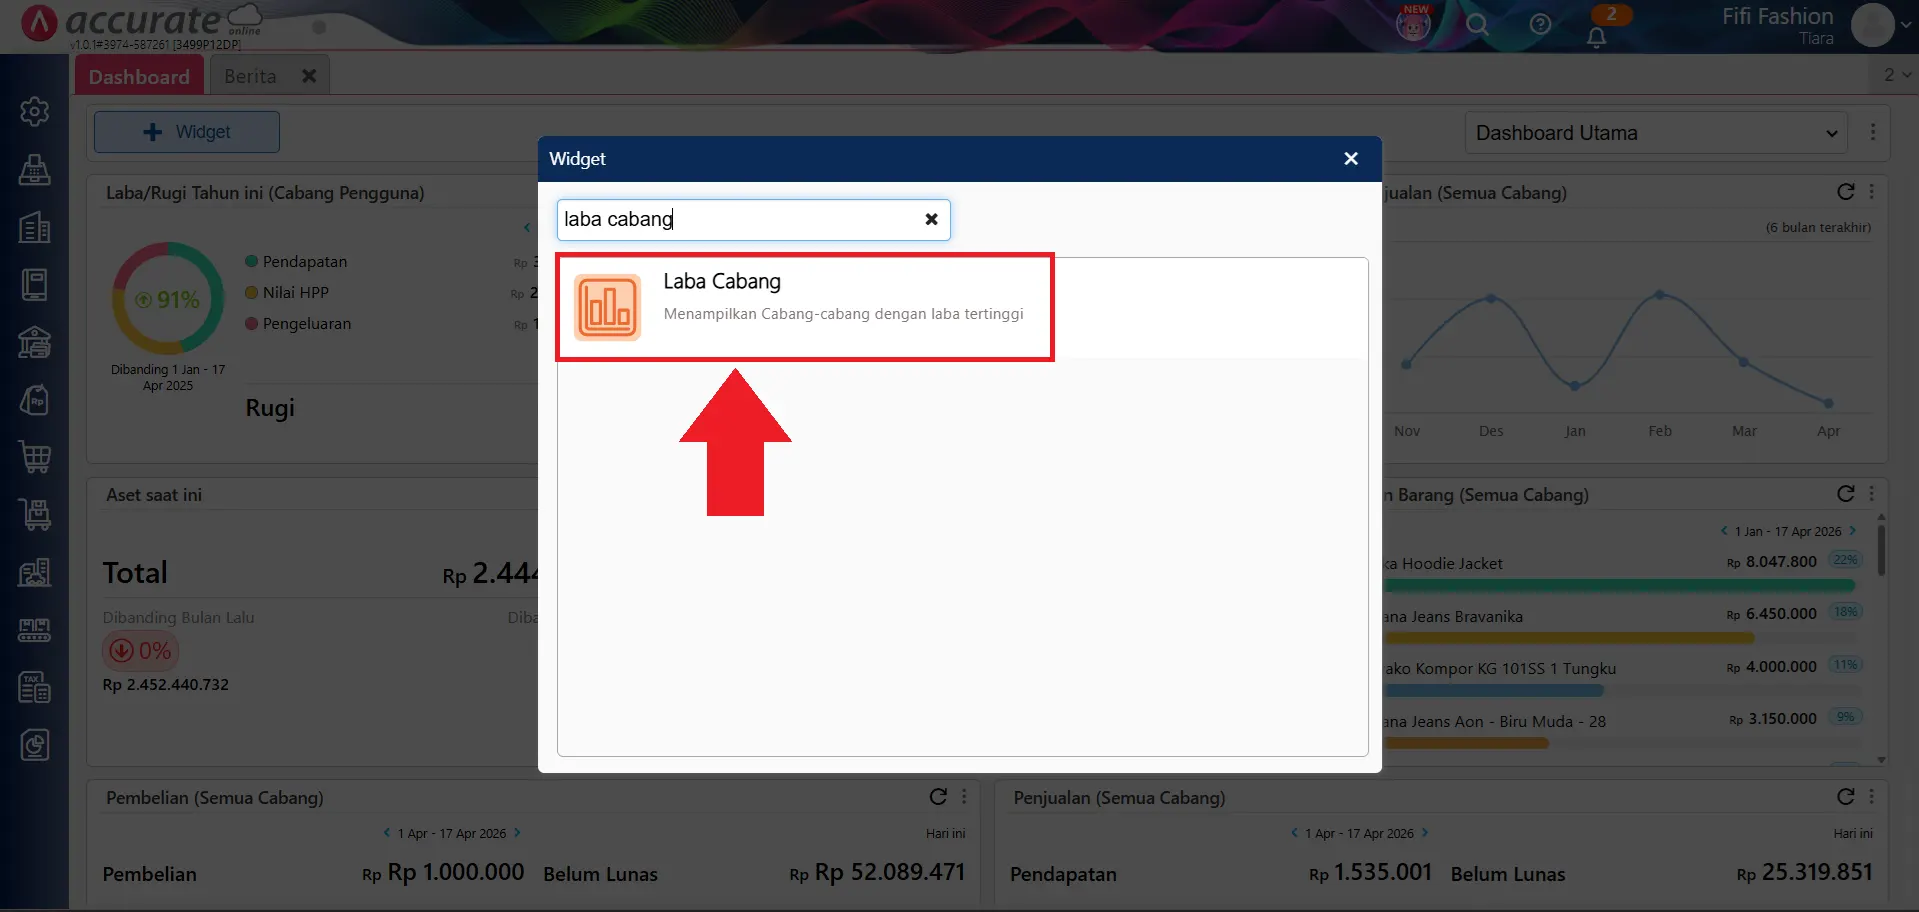This screenshot has width=1919, height=912.
Task: Click the Fifi Fashion company name
Action: [1777, 16]
